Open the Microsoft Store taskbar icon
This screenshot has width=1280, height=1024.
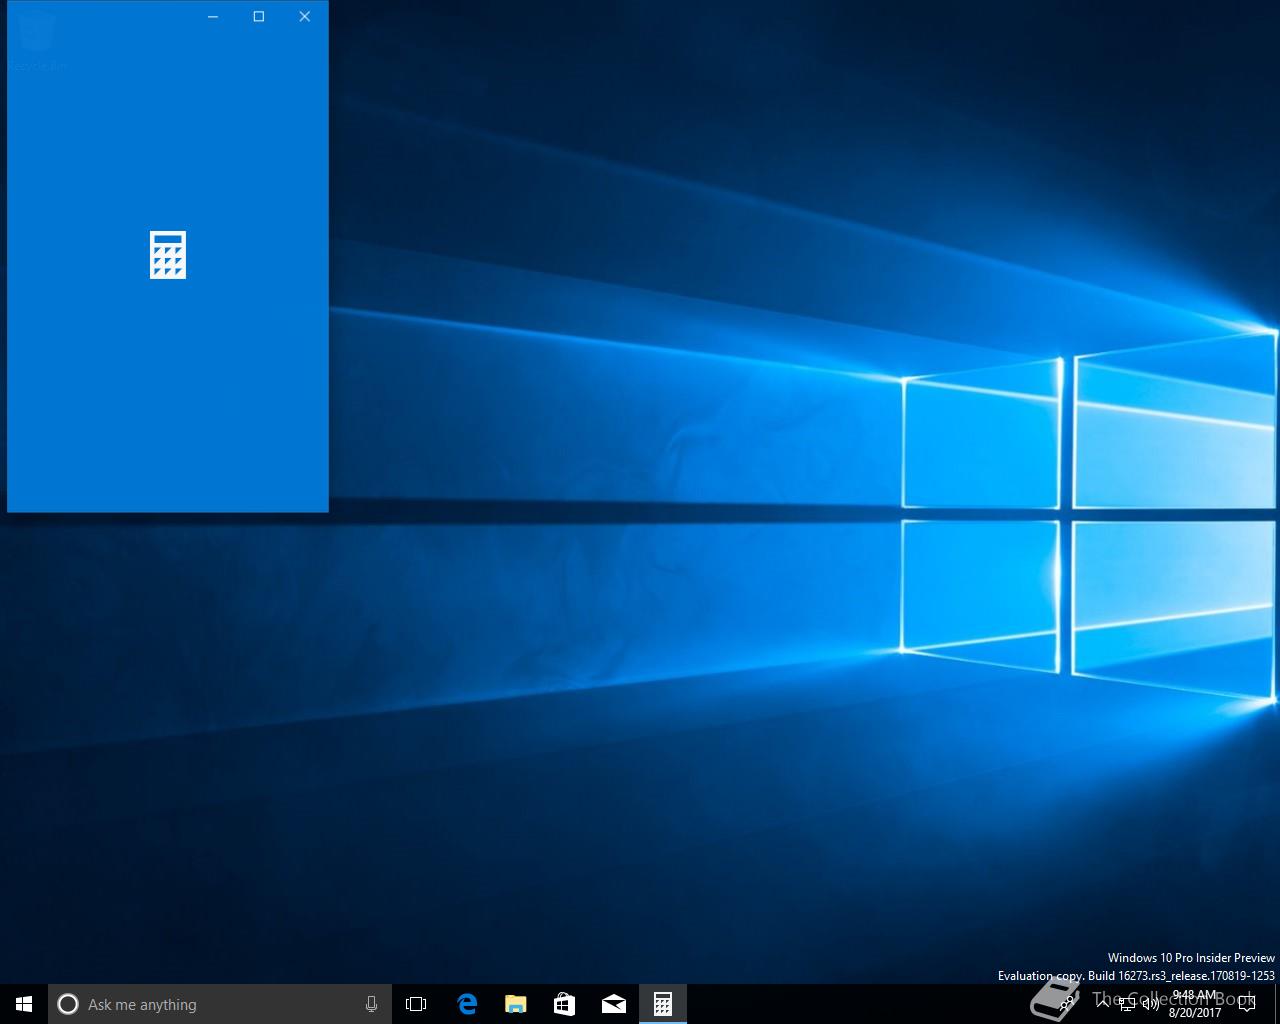(x=564, y=1004)
